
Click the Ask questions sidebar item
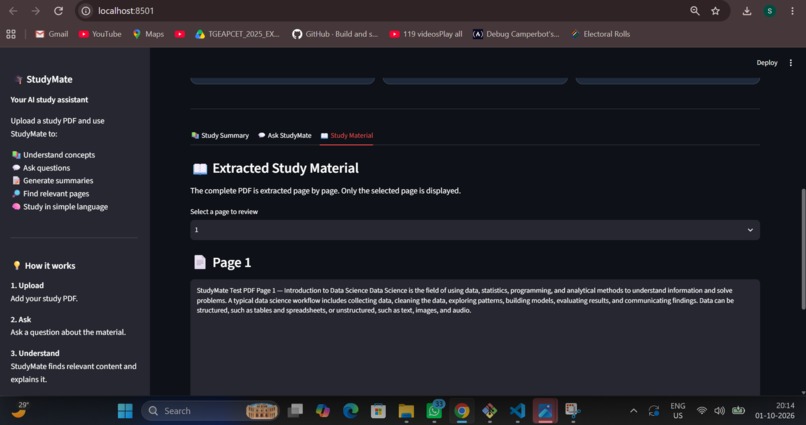[x=41, y=168]
